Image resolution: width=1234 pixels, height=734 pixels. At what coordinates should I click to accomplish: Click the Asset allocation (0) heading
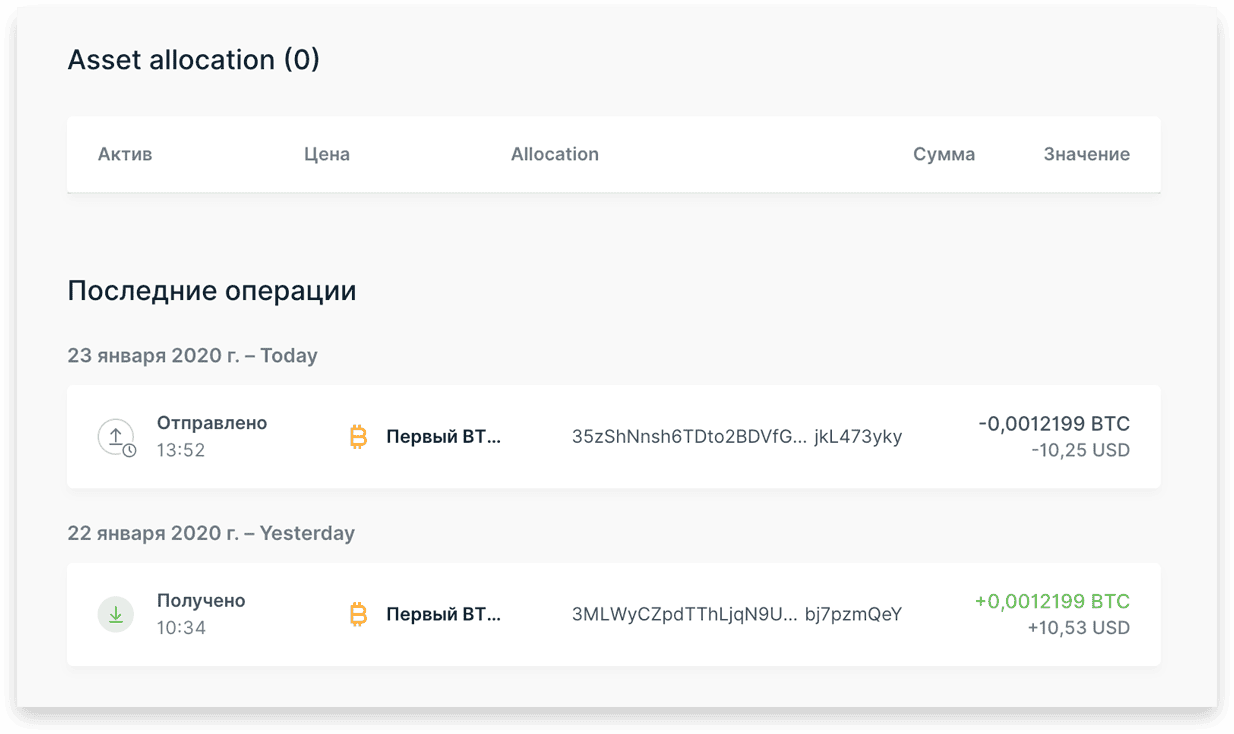(194, 60)
